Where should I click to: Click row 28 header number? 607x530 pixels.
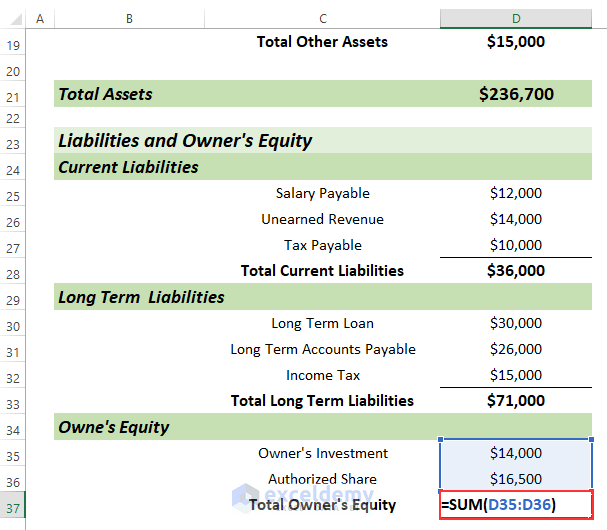[x=13, y=272]
